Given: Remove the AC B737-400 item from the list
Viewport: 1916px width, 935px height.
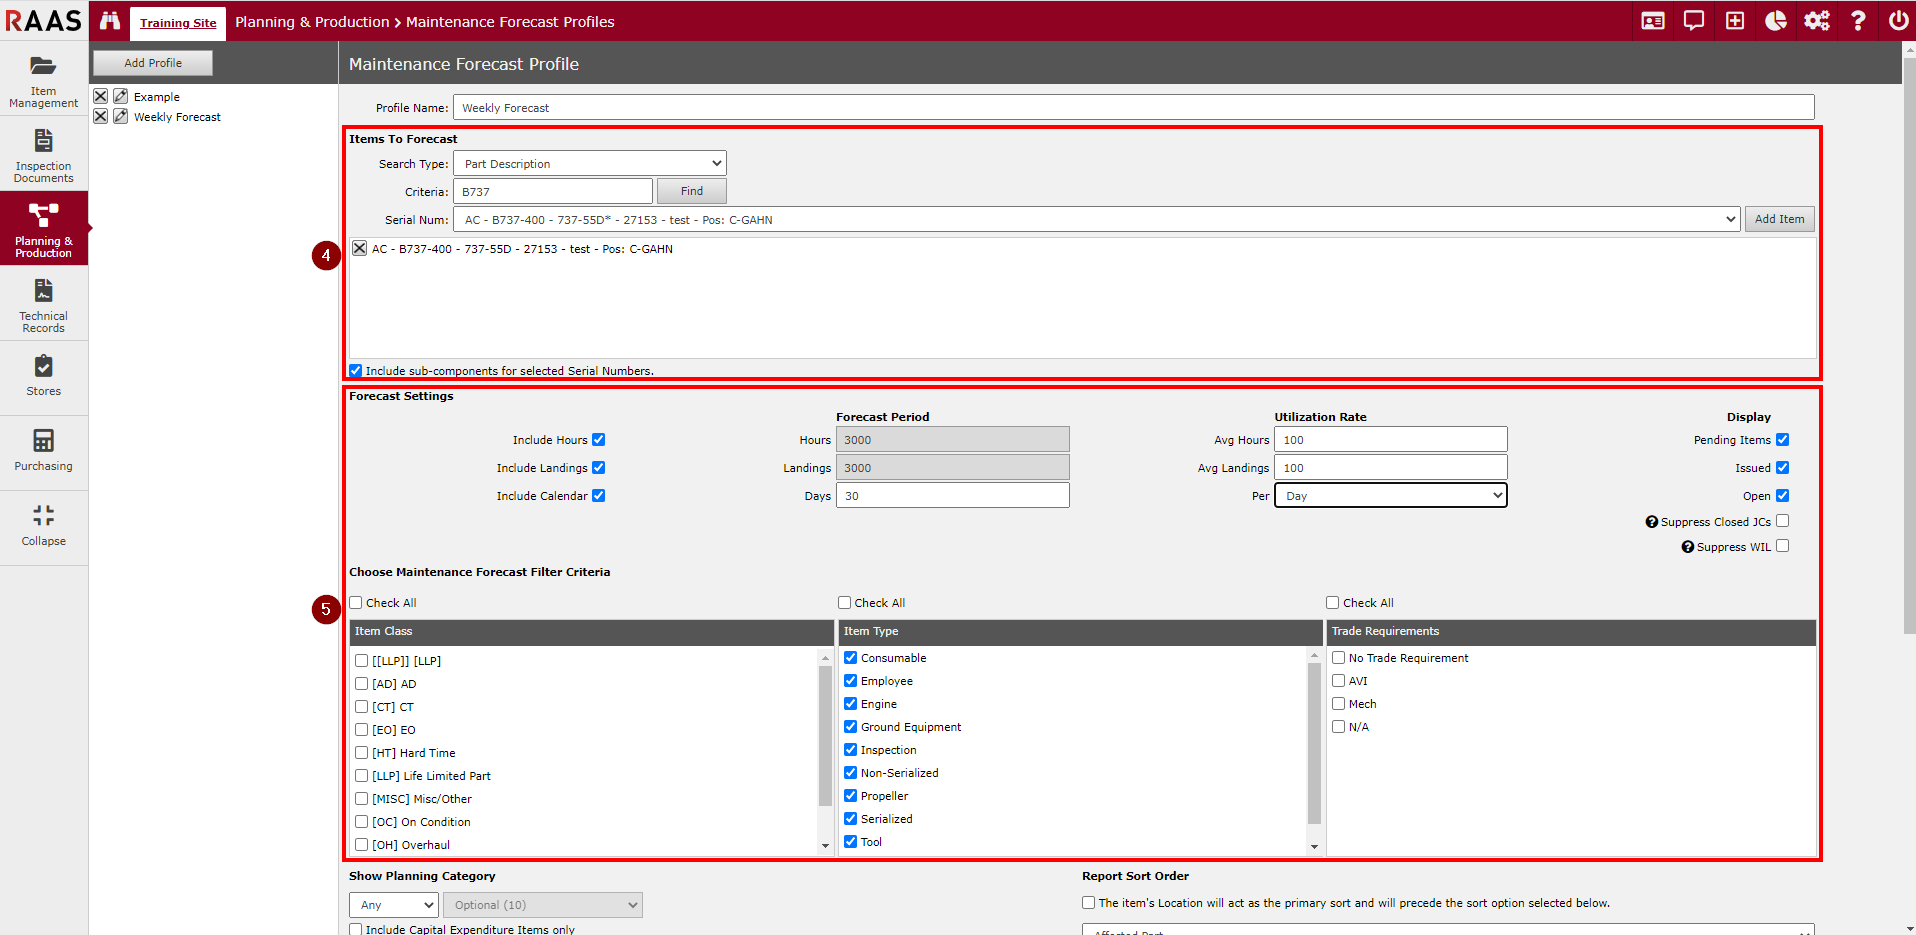Looking at the screenshot, I should (359, 248).
